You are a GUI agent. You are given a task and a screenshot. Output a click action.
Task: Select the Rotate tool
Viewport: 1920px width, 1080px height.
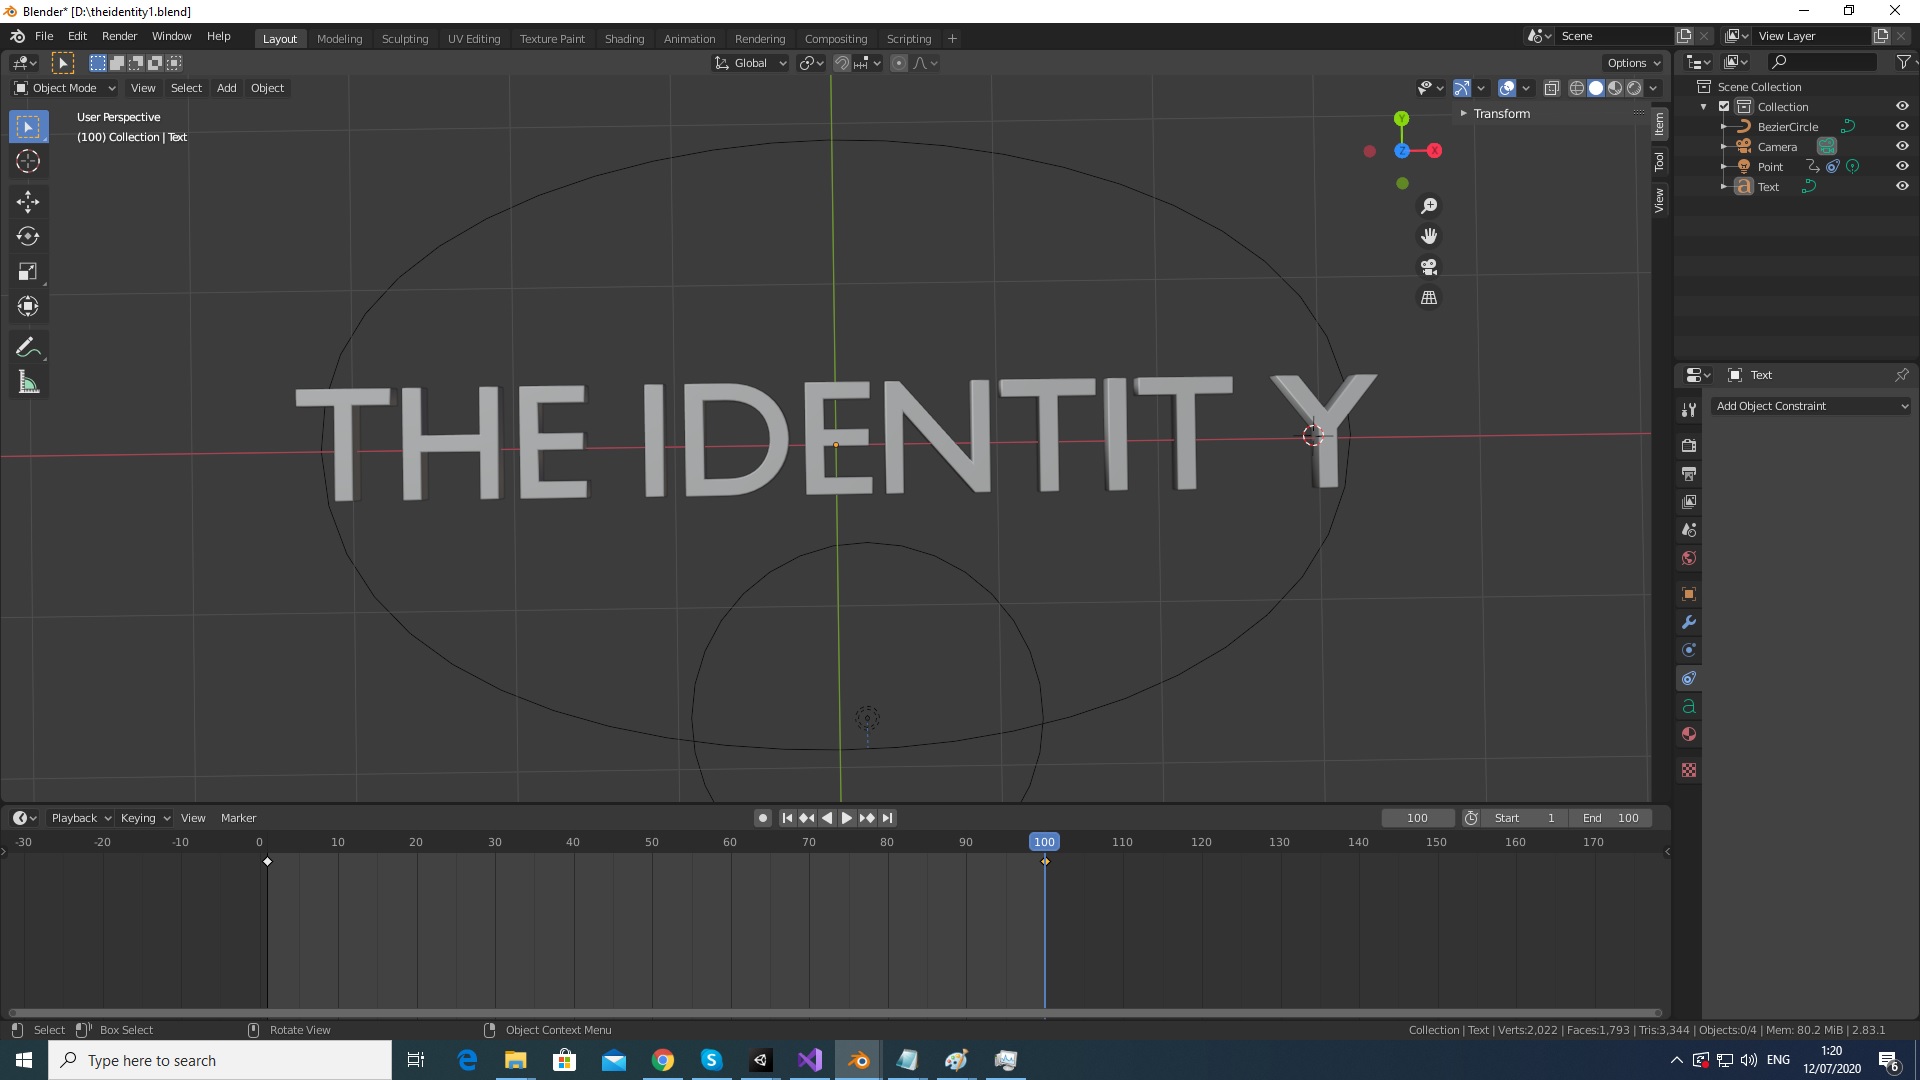click(x=28, y=236)
